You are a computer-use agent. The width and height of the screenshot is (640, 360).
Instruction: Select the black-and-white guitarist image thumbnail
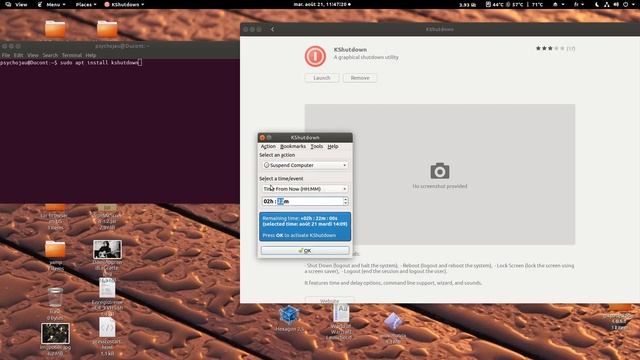[x=107, y=249]
